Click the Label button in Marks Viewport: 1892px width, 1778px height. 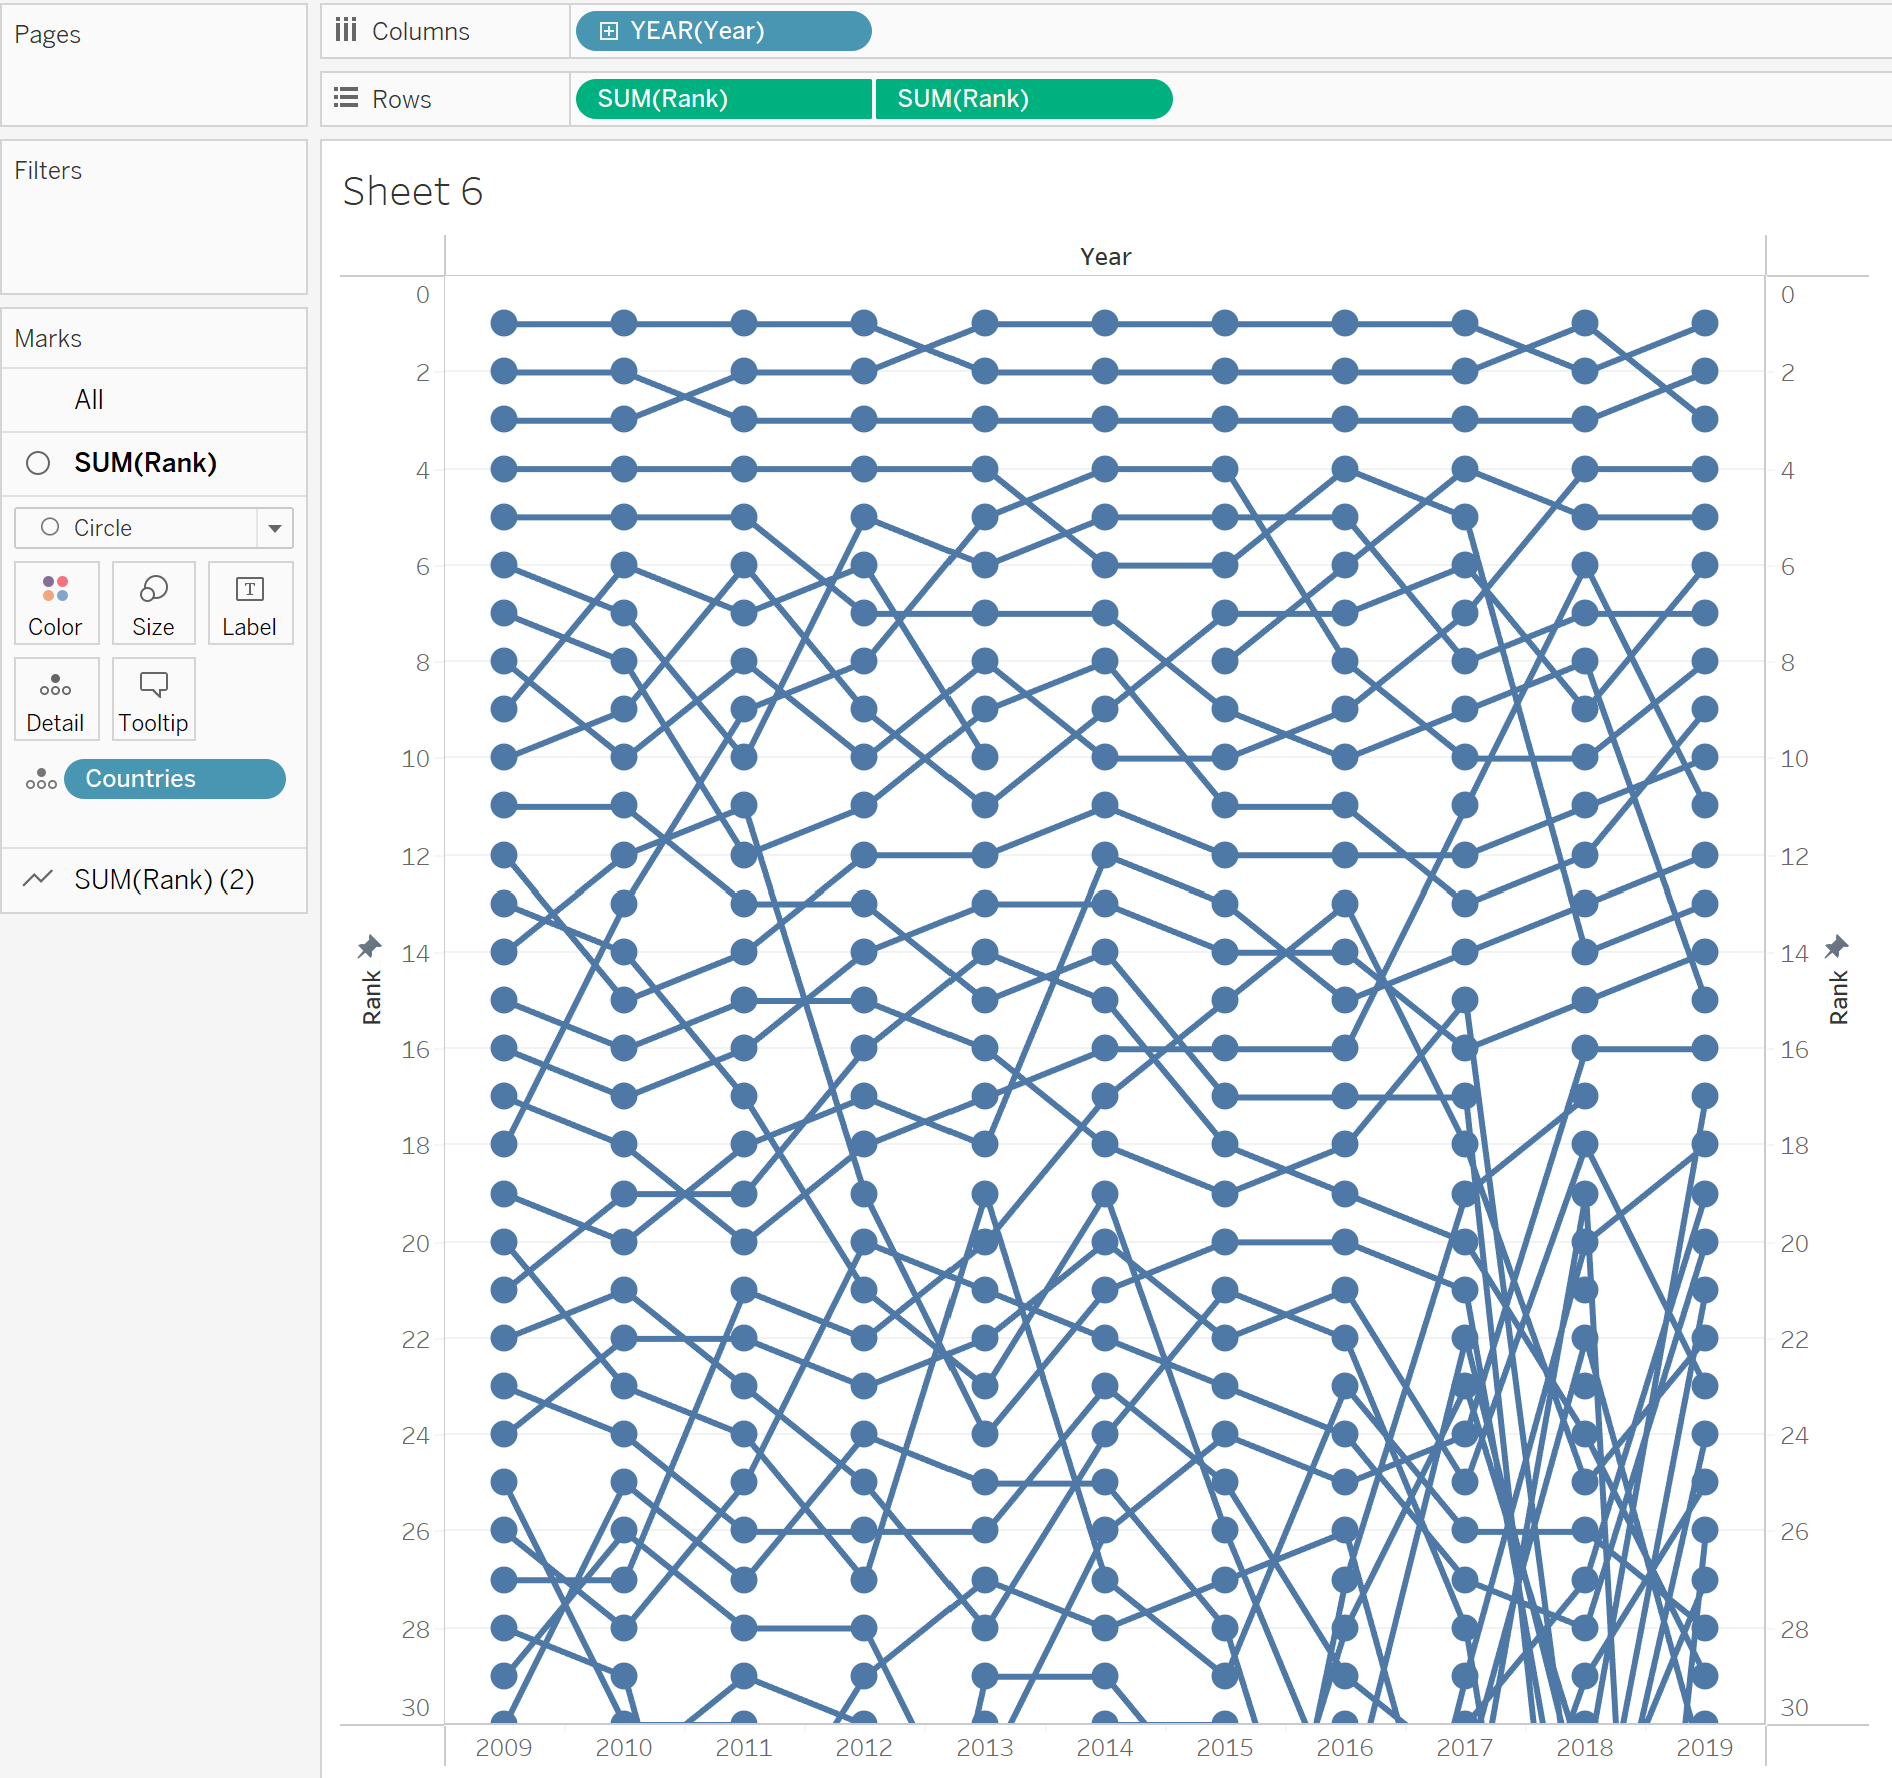tap(250, 603)
